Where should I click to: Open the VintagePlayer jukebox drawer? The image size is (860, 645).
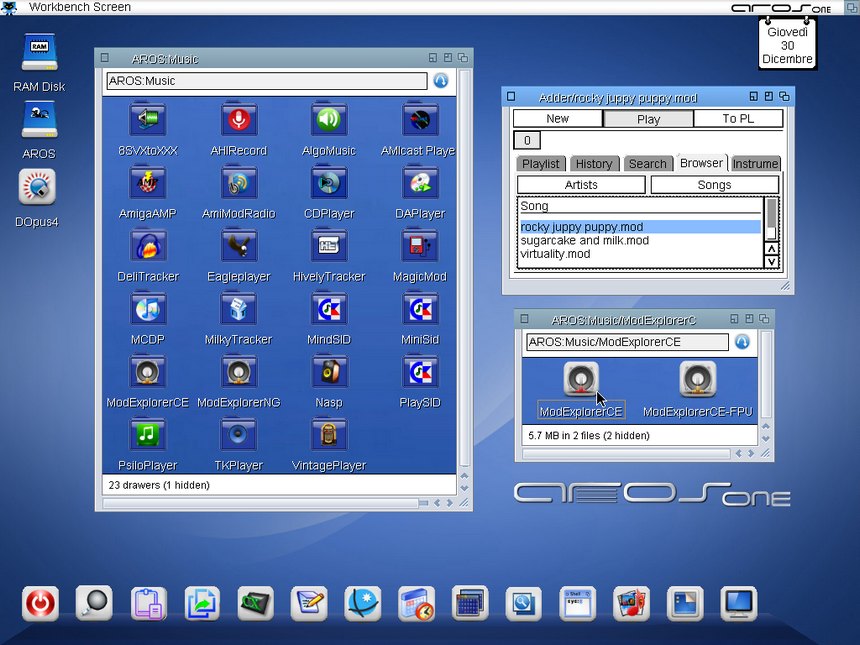(x=329, y=434)
